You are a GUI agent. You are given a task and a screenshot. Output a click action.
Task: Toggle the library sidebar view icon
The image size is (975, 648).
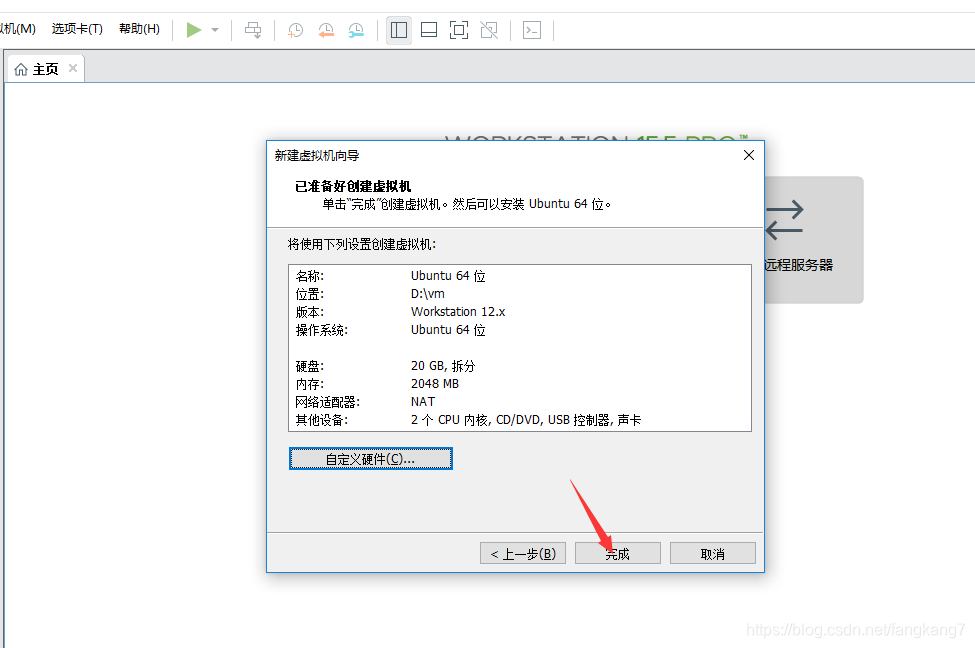tap(399, 30)
